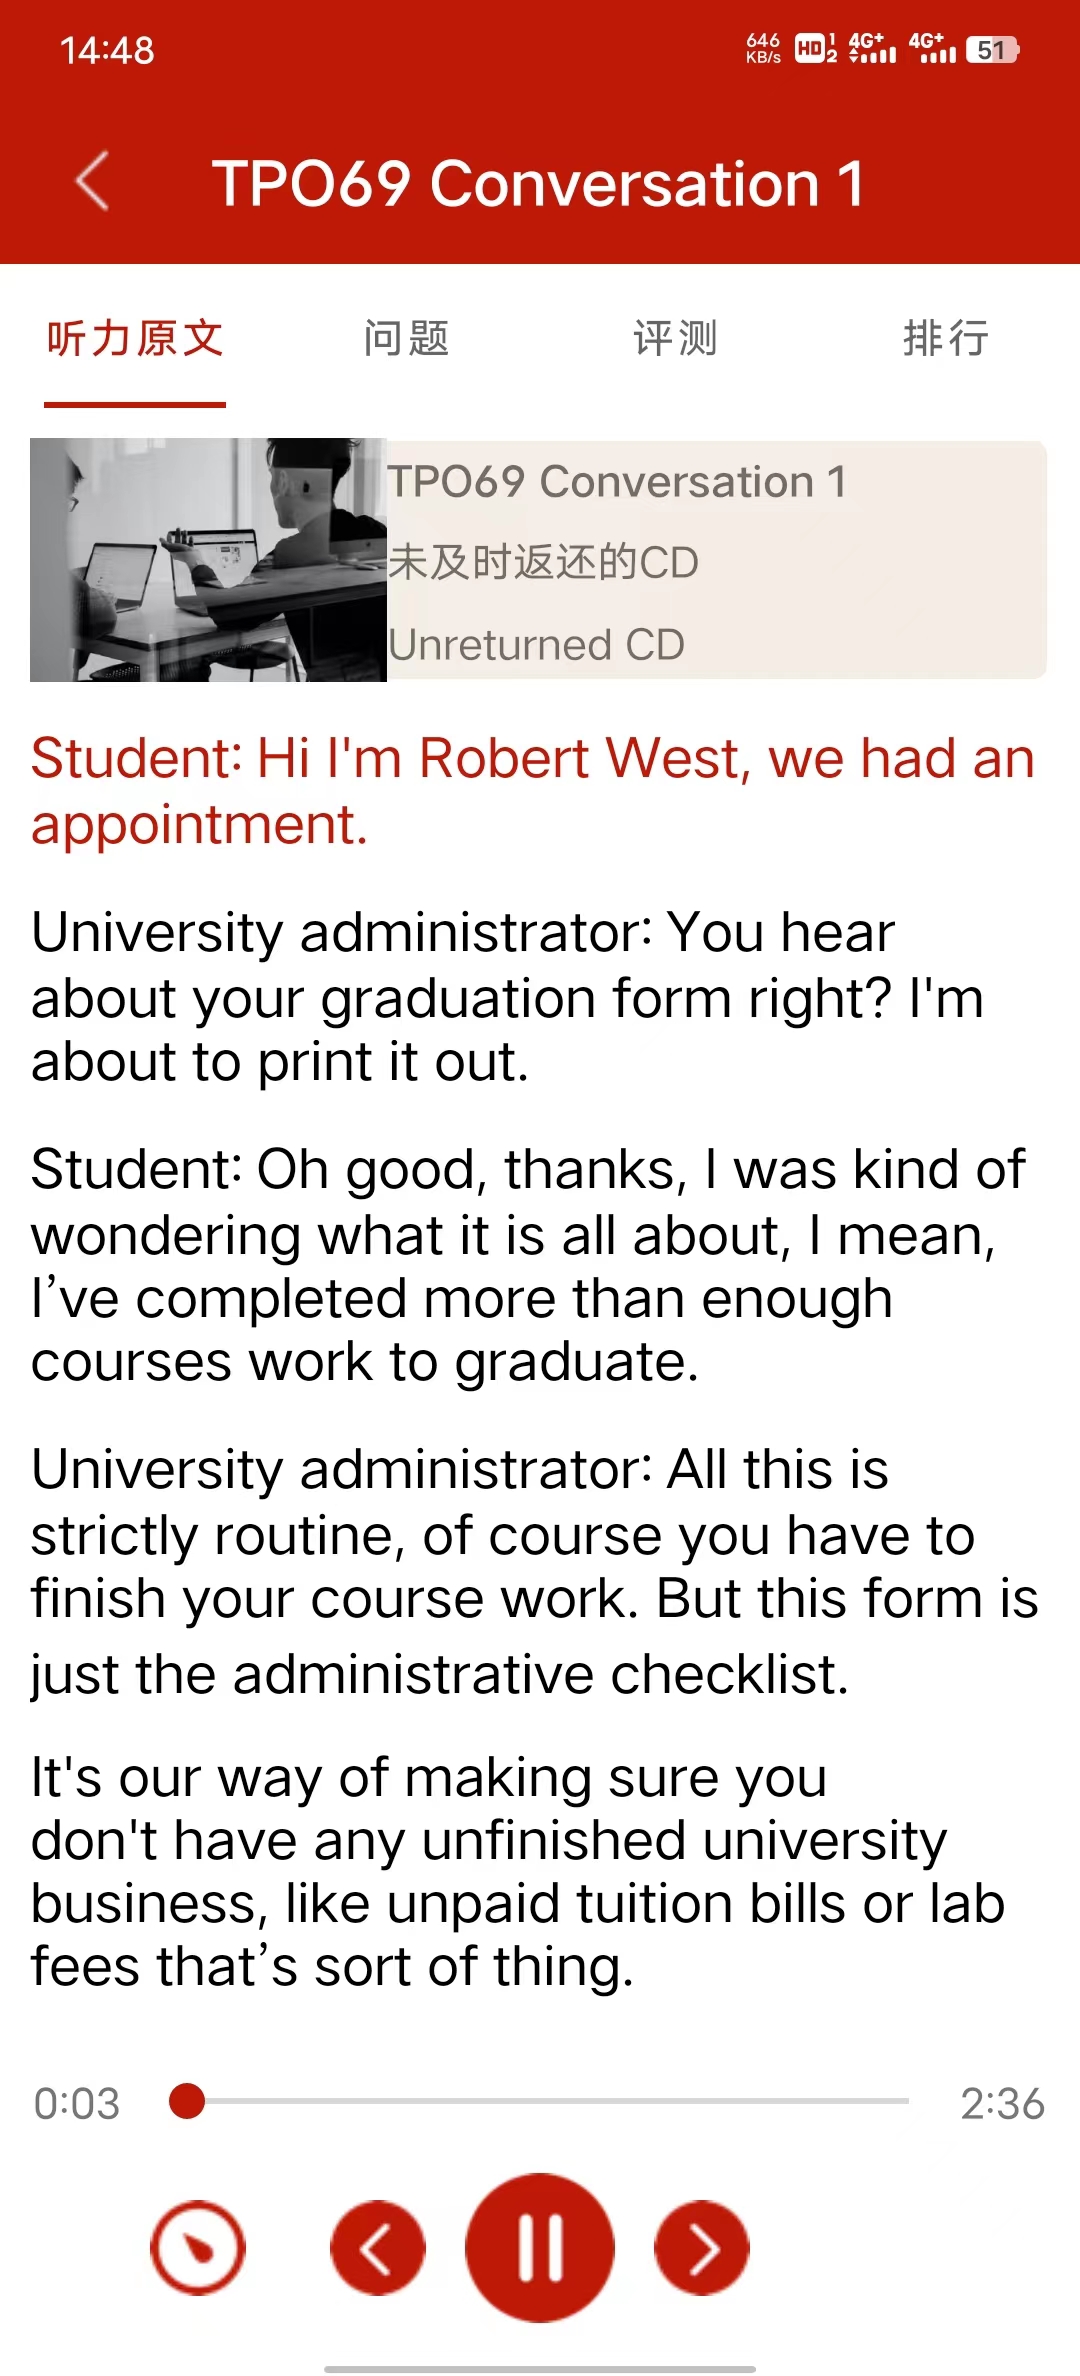This screenshot has height=2376, width=1080.
Task: Tap the total duration 2:36 label
Action: 1002,2104
